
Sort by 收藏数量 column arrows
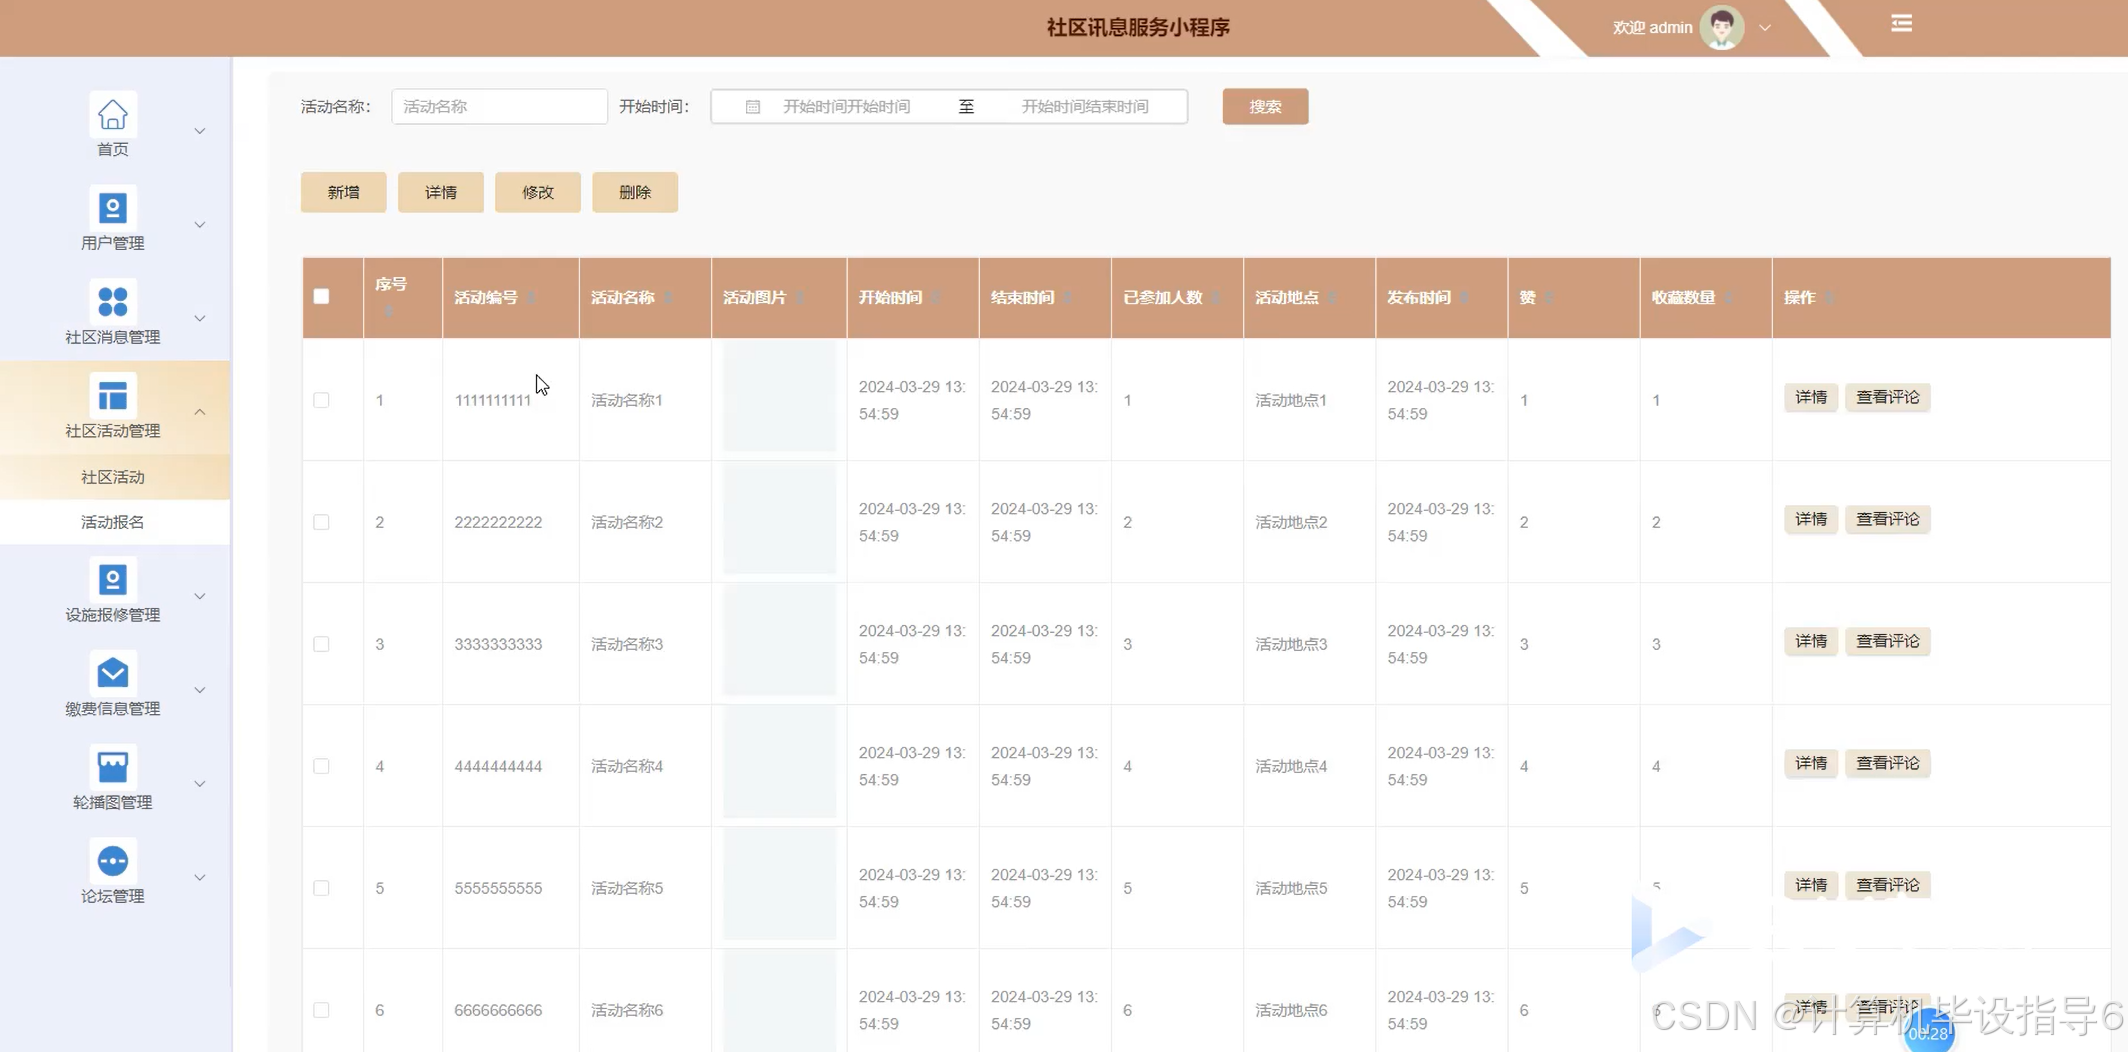[x=1727, y=298]
